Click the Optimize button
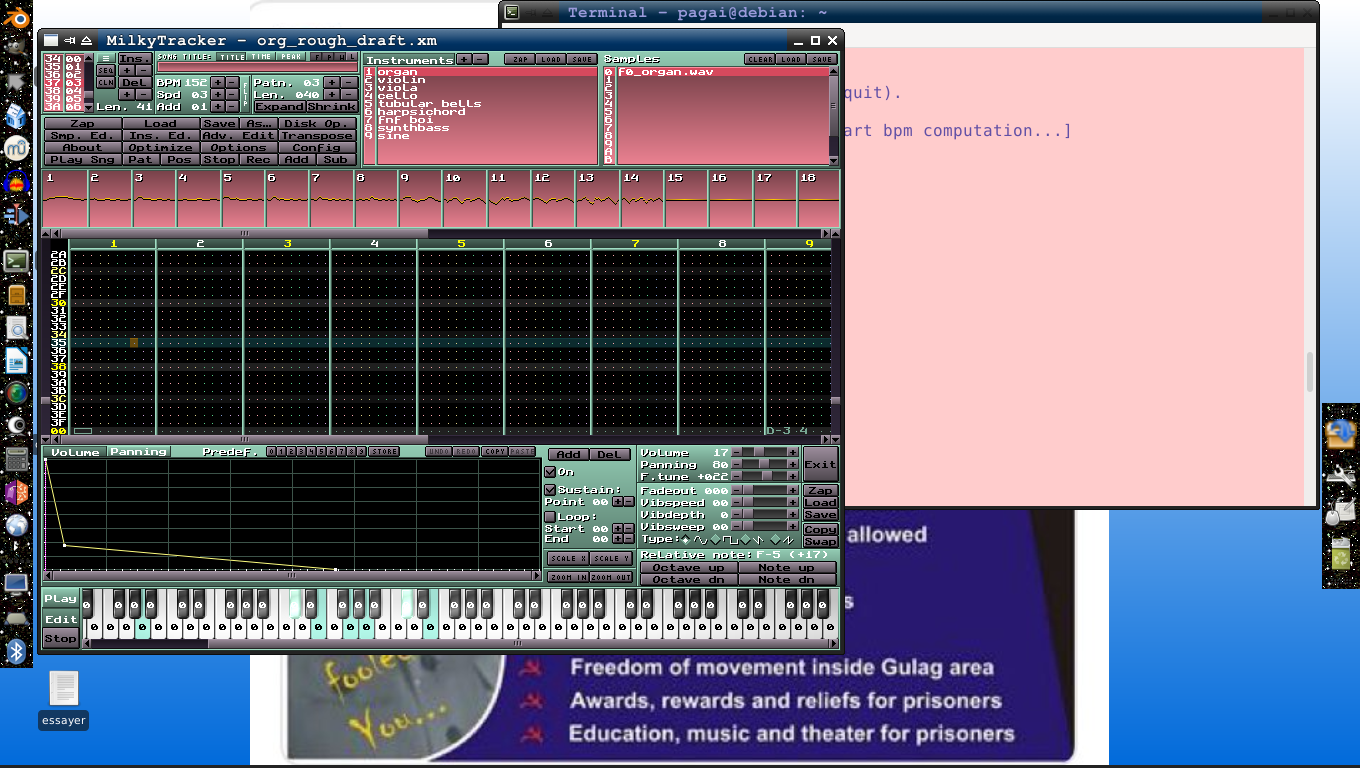 click(x=161, y=148)
